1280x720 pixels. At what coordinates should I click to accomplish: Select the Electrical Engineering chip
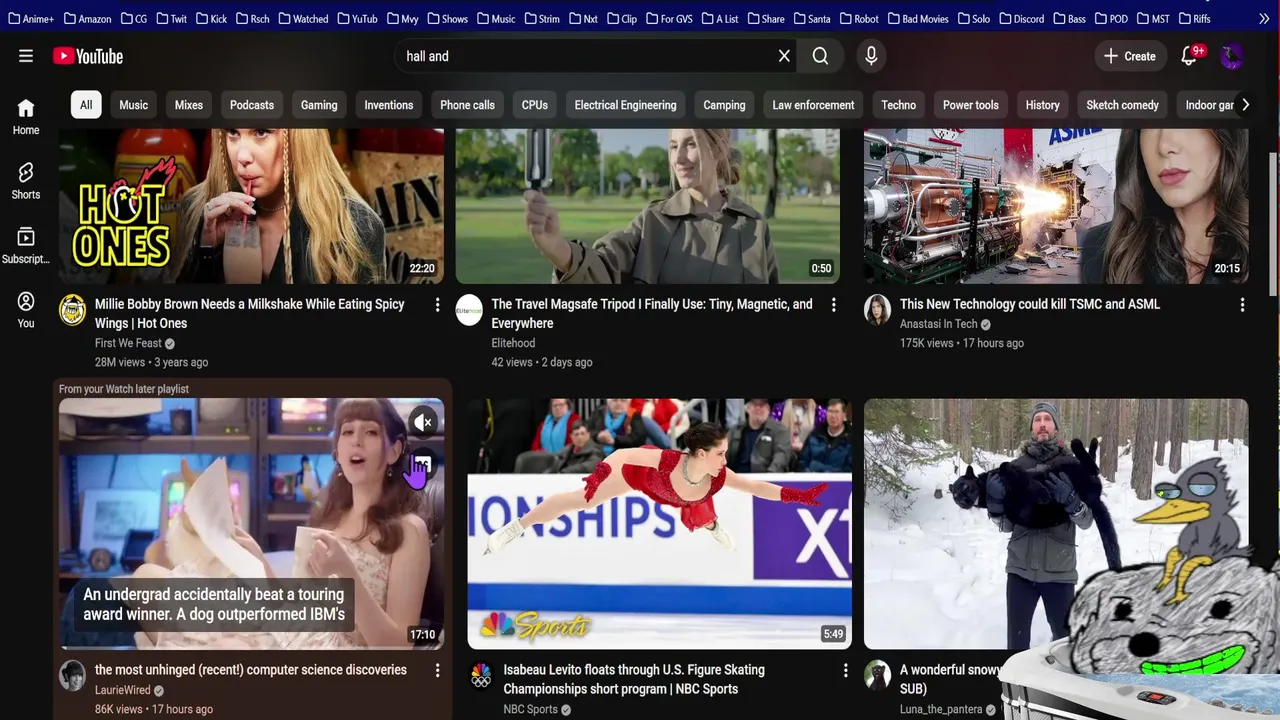(x=625, y=105)
